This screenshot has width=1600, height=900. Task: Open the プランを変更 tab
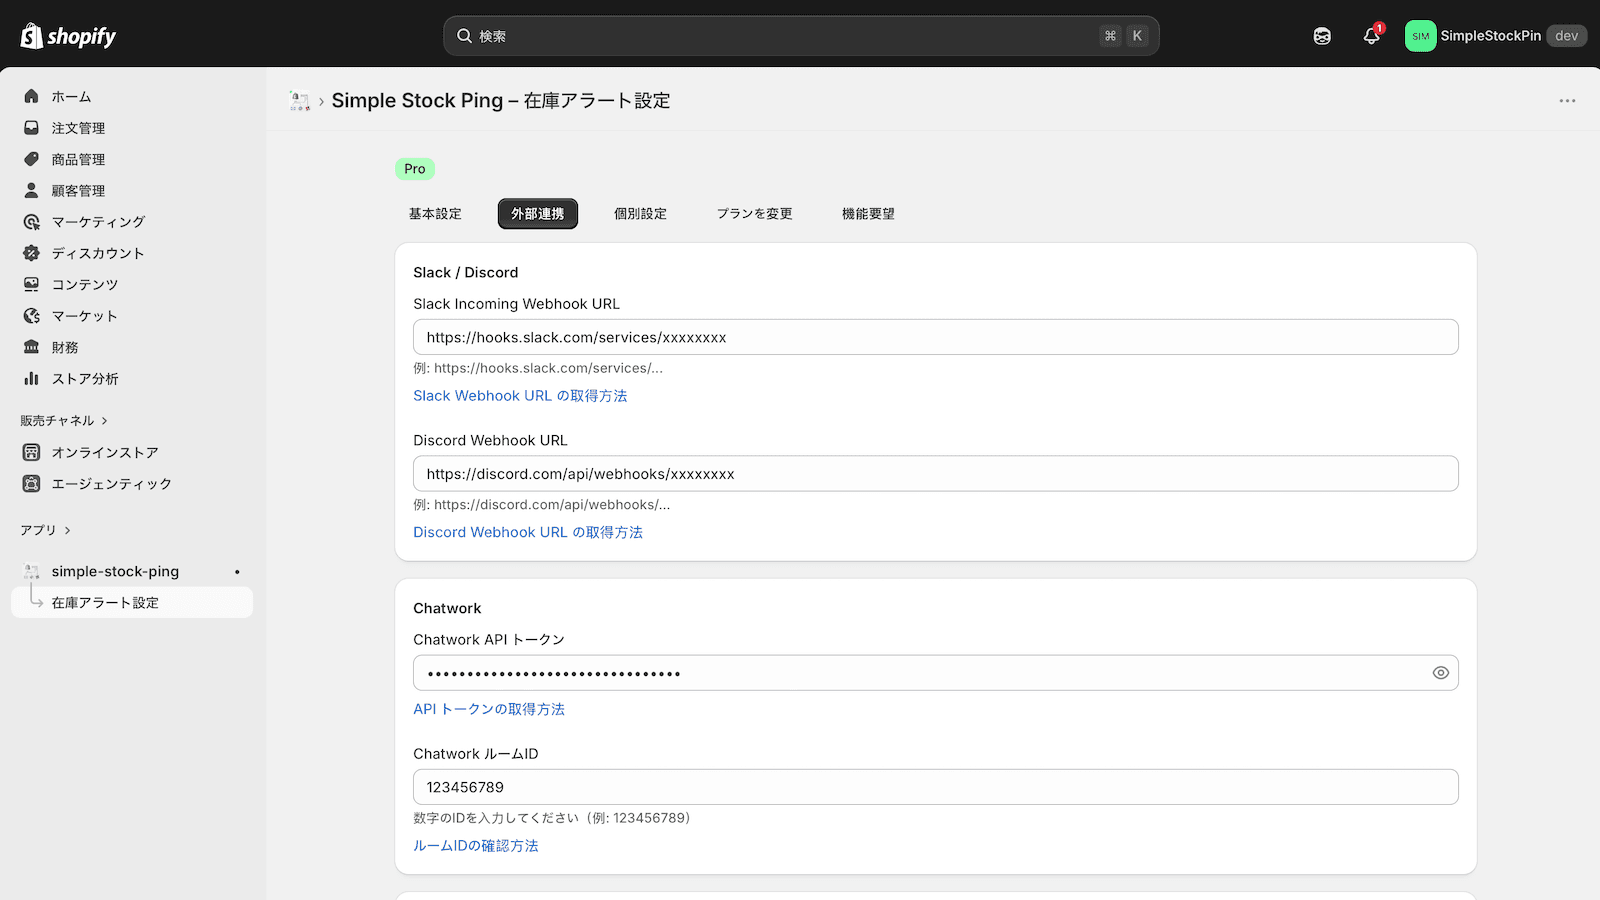[x=754, y=214]
